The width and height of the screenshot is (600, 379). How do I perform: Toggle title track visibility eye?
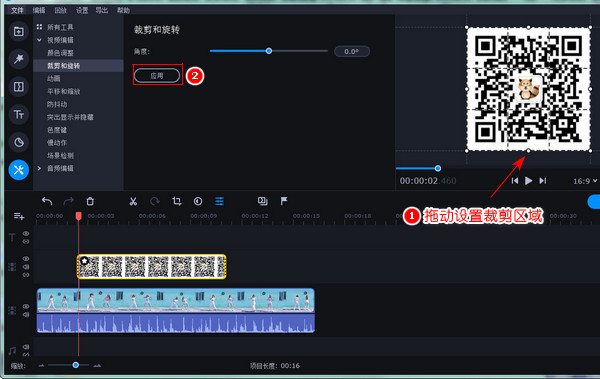coord(26,234)
